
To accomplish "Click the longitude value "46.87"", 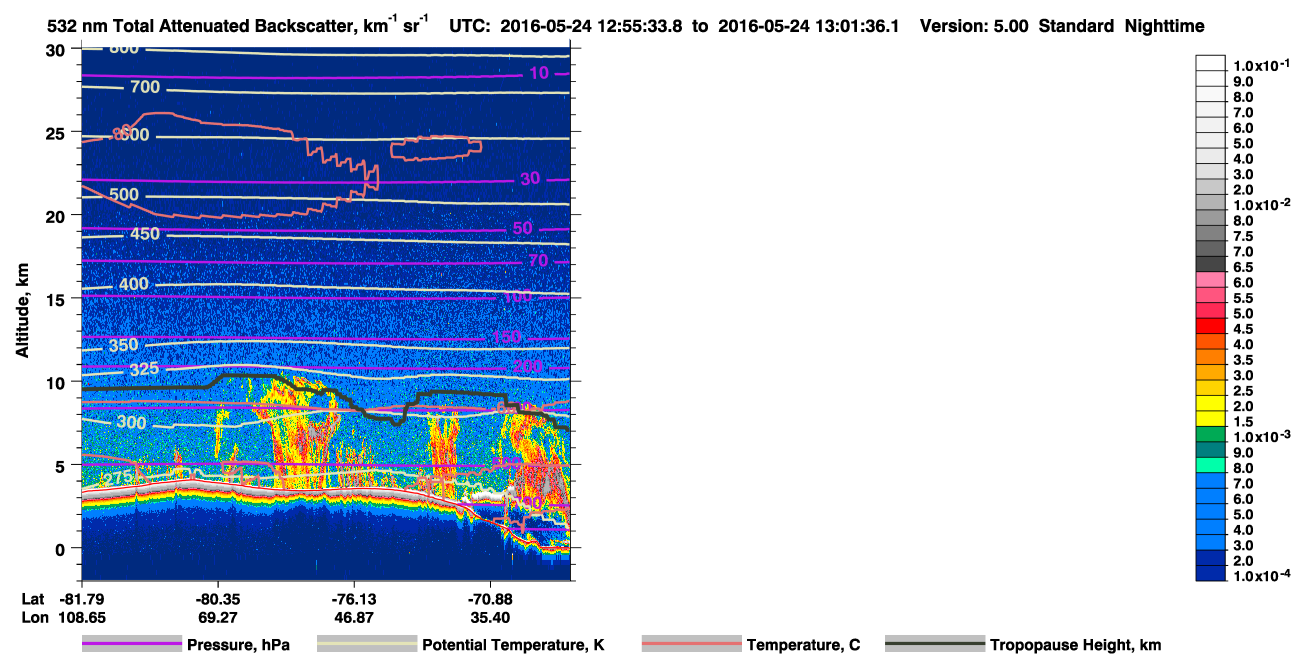I will (354, 618).
